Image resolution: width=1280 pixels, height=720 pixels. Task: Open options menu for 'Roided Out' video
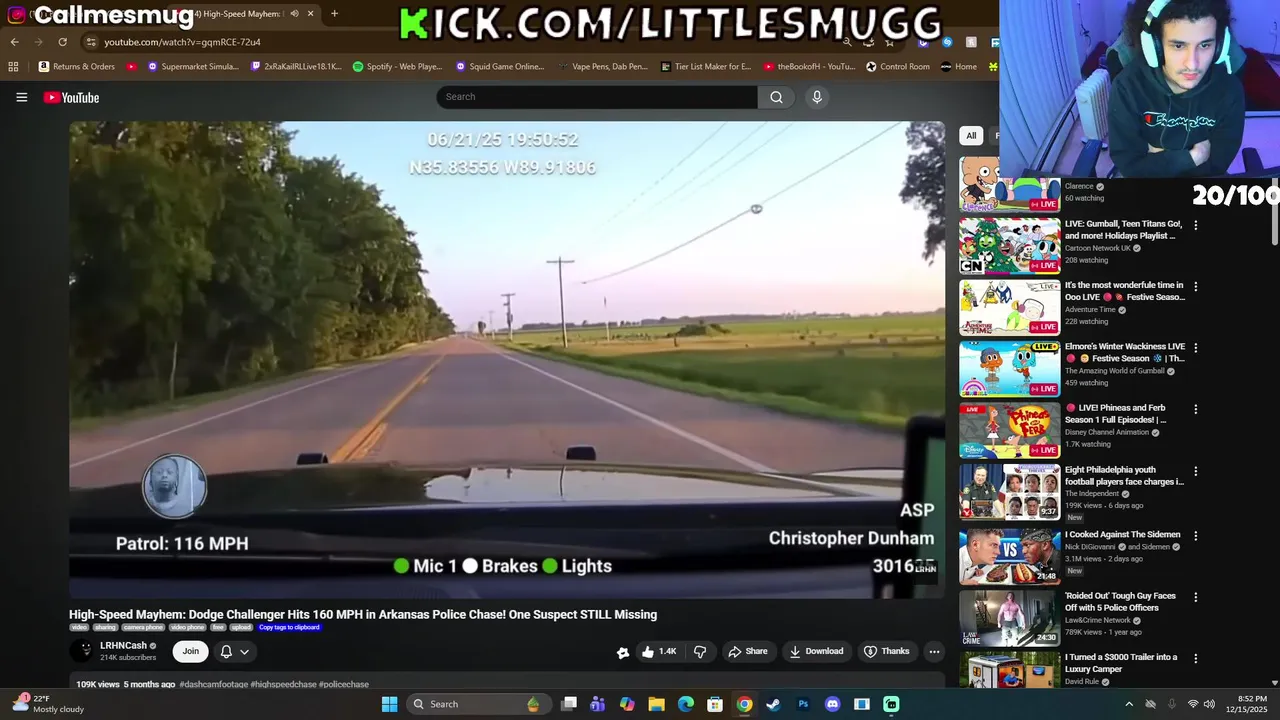[x=1195, y=597]
